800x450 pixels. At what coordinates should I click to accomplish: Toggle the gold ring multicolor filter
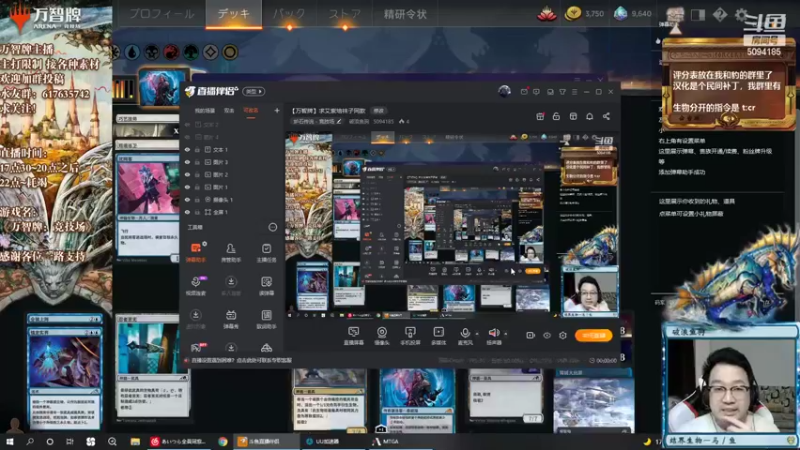pyautogui.click(x=230, y=52)
